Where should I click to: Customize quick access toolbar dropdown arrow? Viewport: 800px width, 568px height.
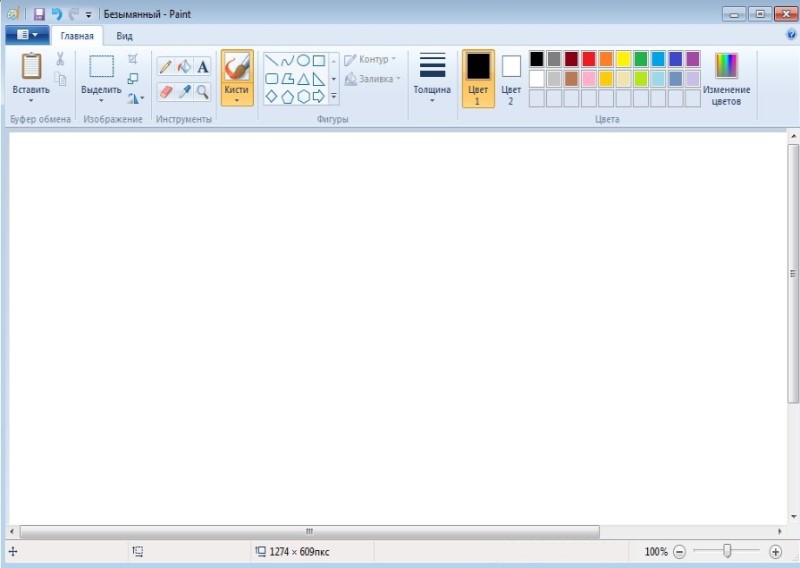[x=88, y=15]
